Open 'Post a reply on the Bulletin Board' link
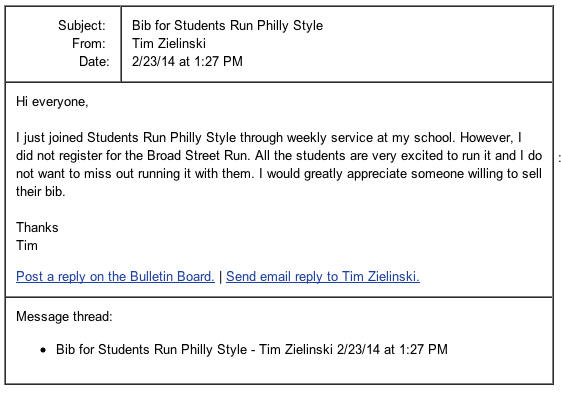This screenshot has width=561, height=393. click(115, 276)
